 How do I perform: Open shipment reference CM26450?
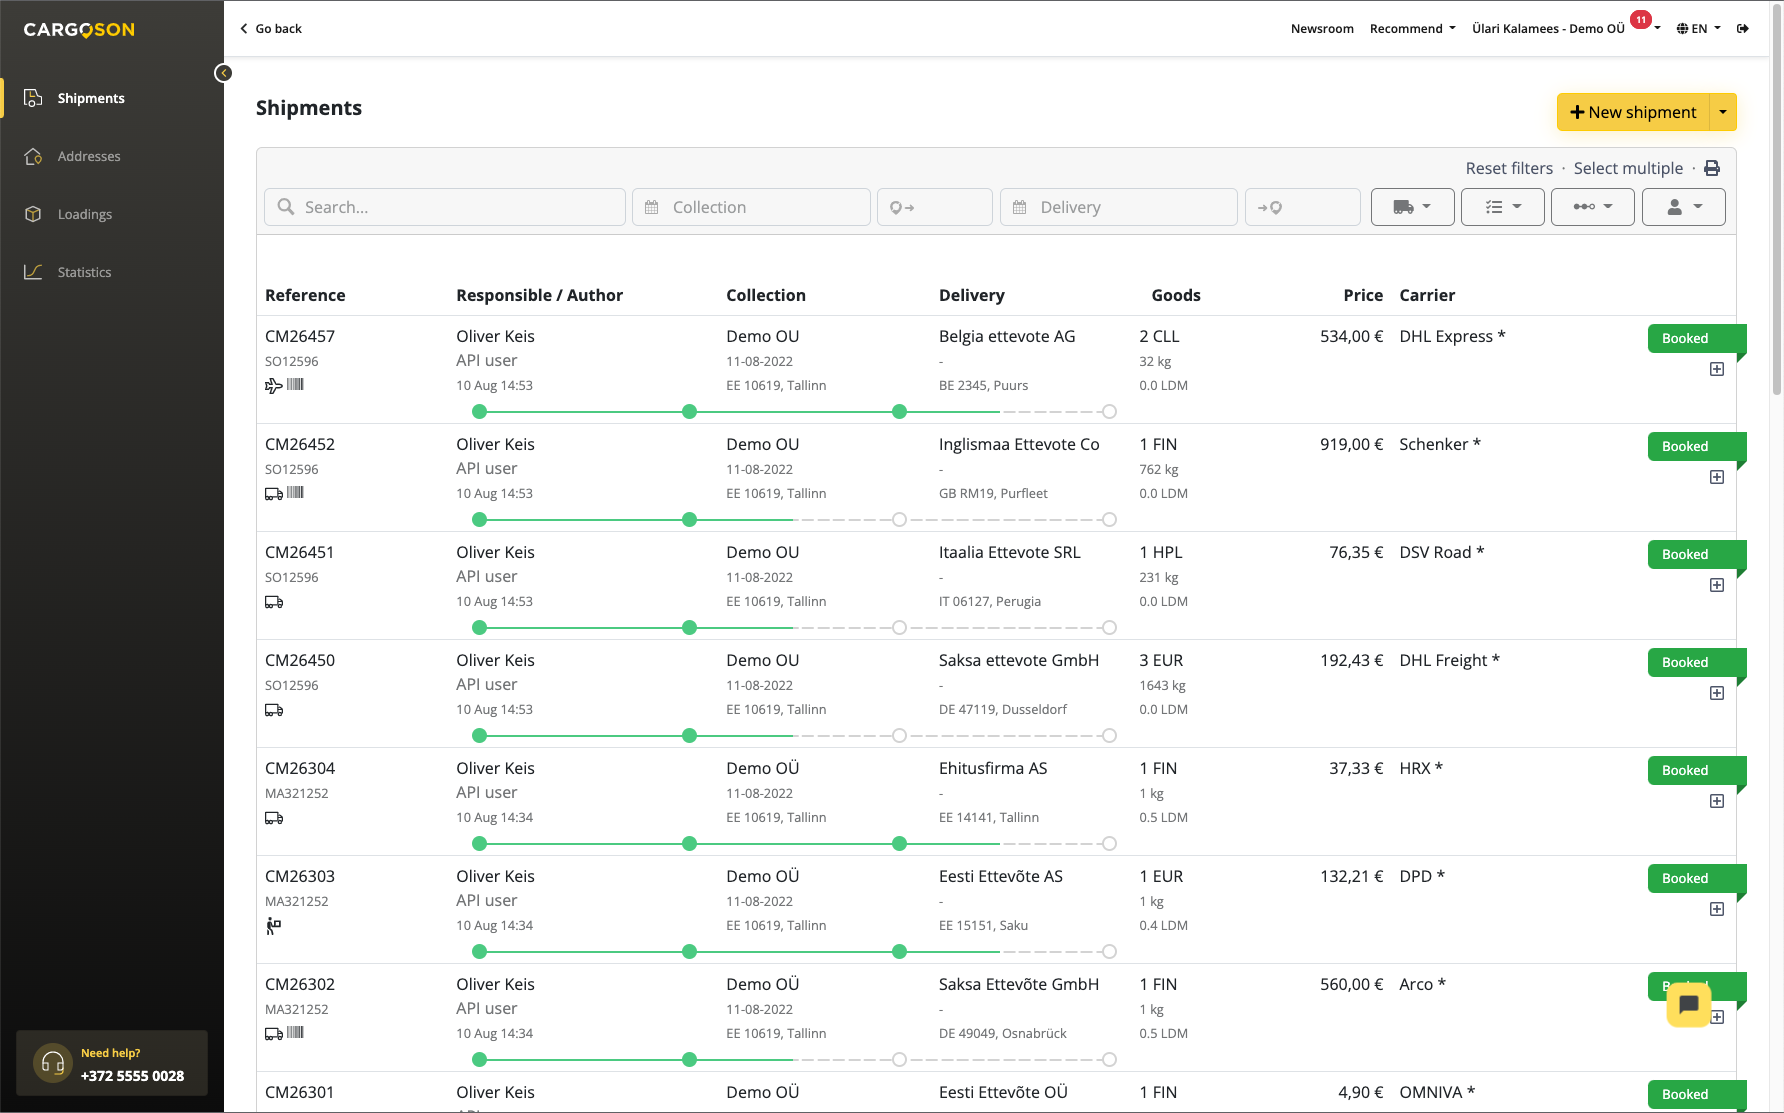[300, 660]
